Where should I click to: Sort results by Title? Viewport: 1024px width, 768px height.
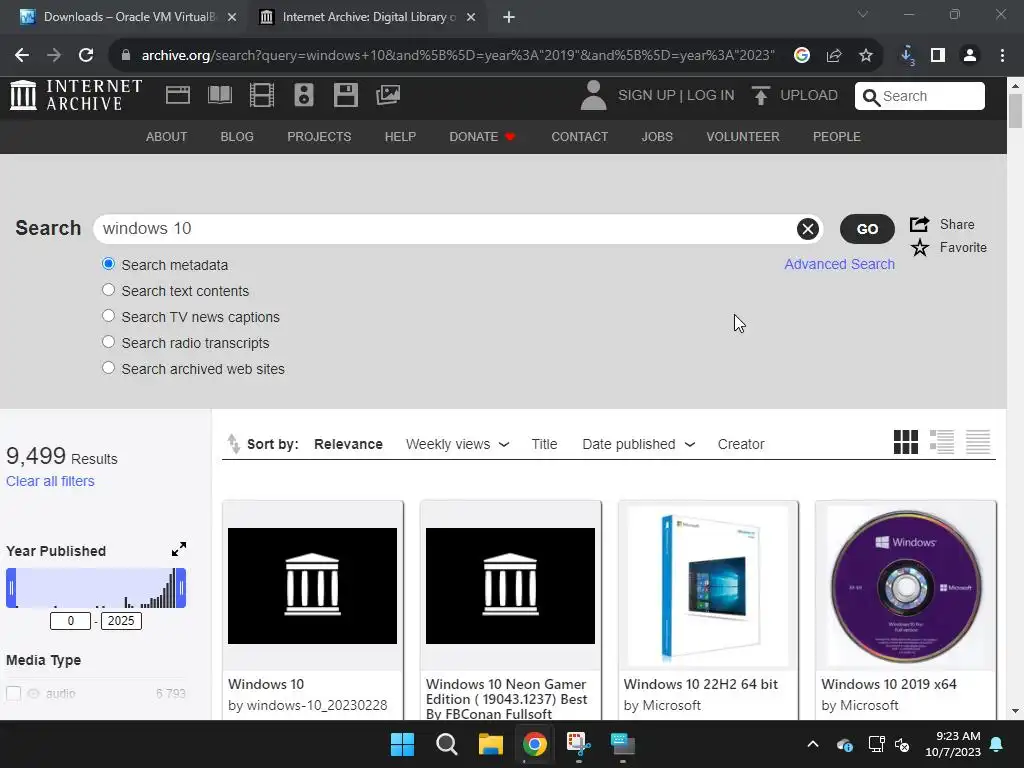(x=544, y=444)
